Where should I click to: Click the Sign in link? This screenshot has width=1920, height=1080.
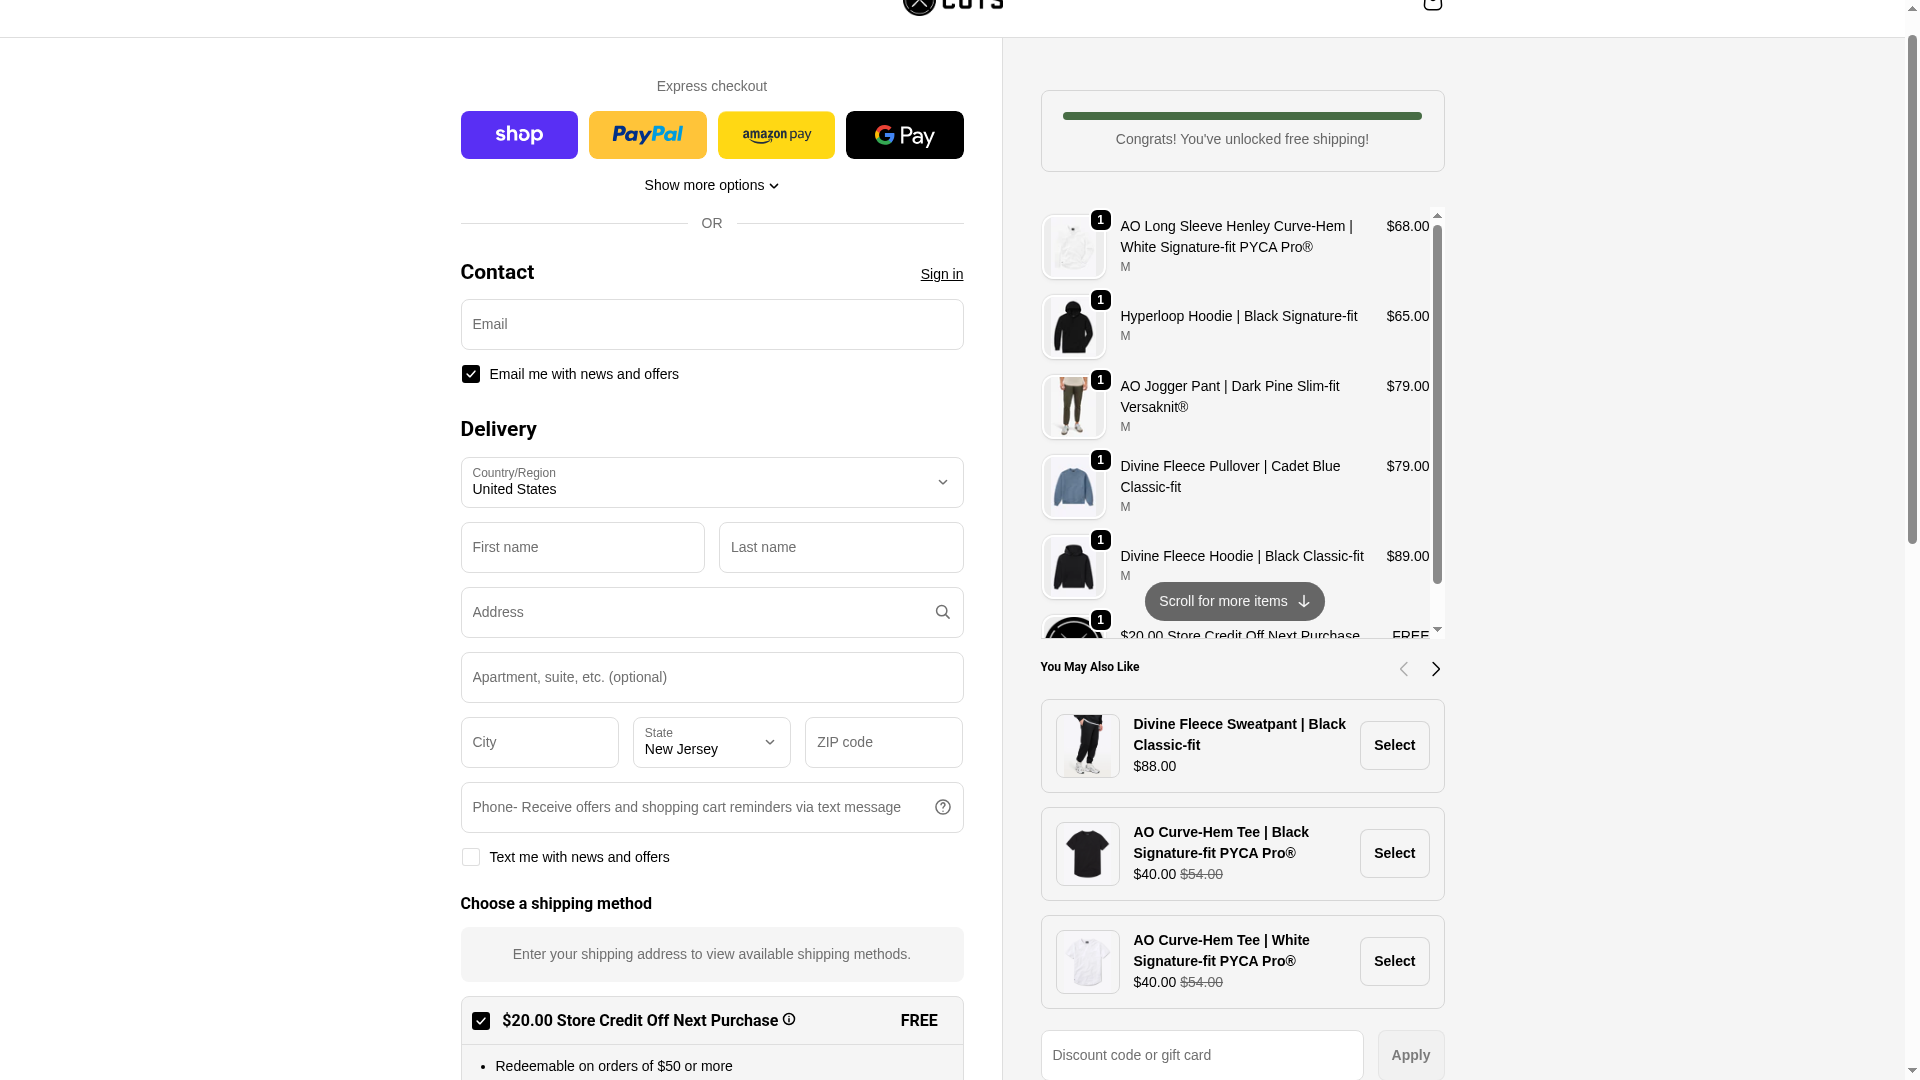(942, 274)
